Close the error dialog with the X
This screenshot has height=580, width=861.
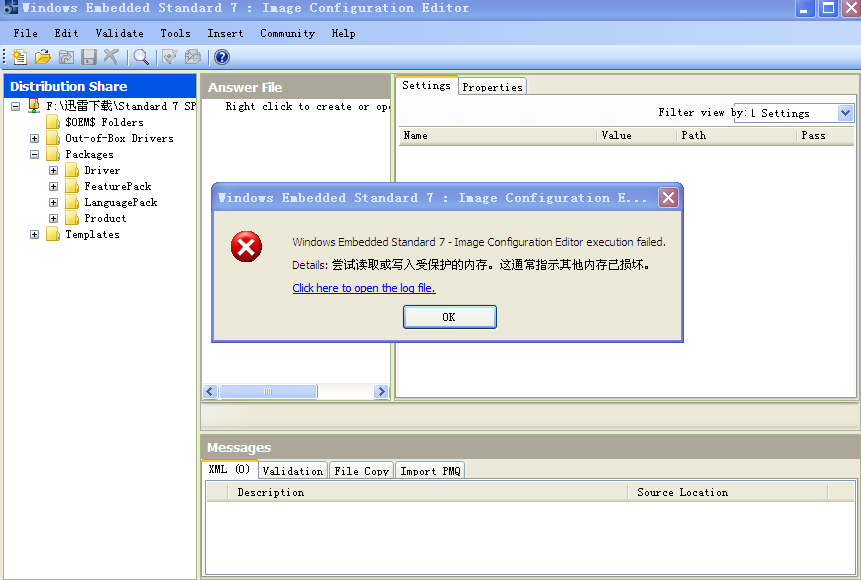click(668, 198)
